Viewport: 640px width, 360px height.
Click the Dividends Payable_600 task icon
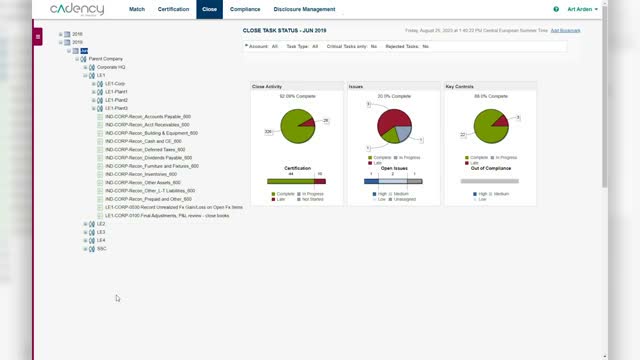click(x=100, y=158)
